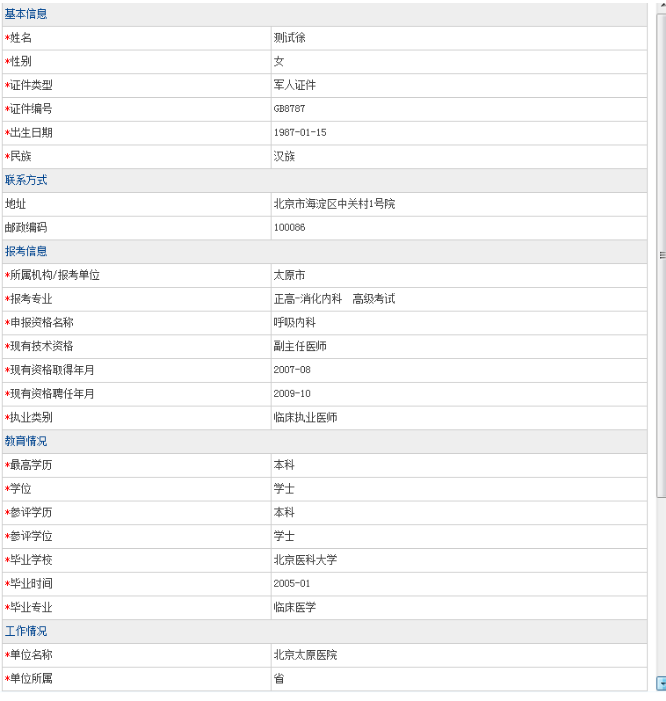Click the label 毕业时间
Screen dimensions: 666x701
pyautogui.click(x=31, y=584)
